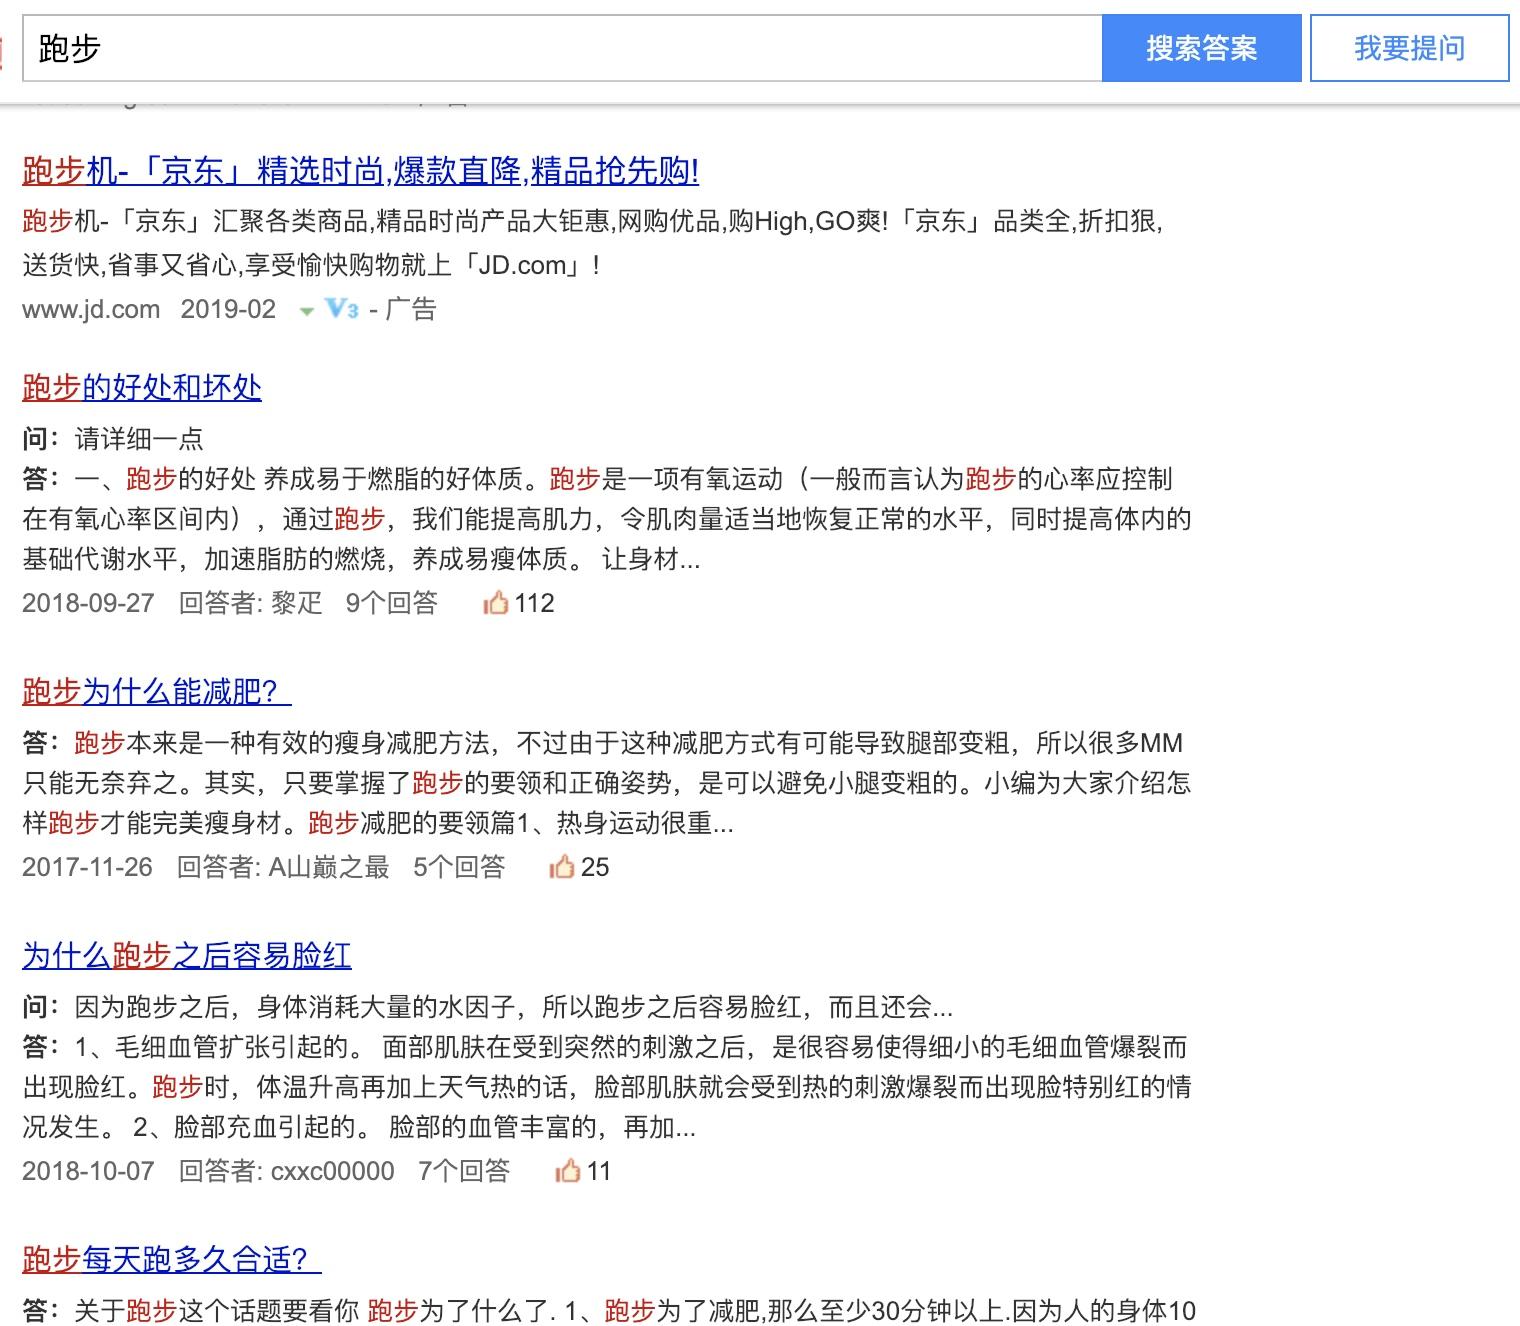Screen dimensions: 1520x1326
Task: Click the 我要提问 button
Action: pos(1409,48)
